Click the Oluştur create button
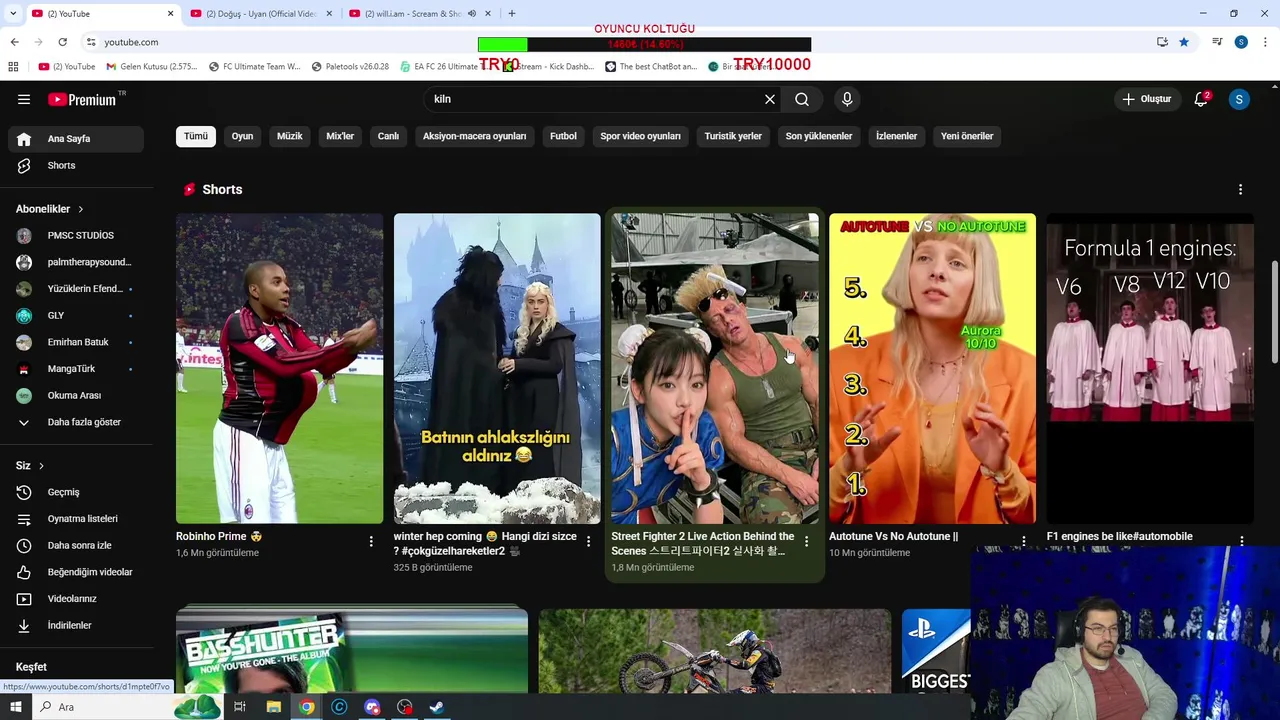The width and height of the screenshot is (1280, 720). 1146,99
